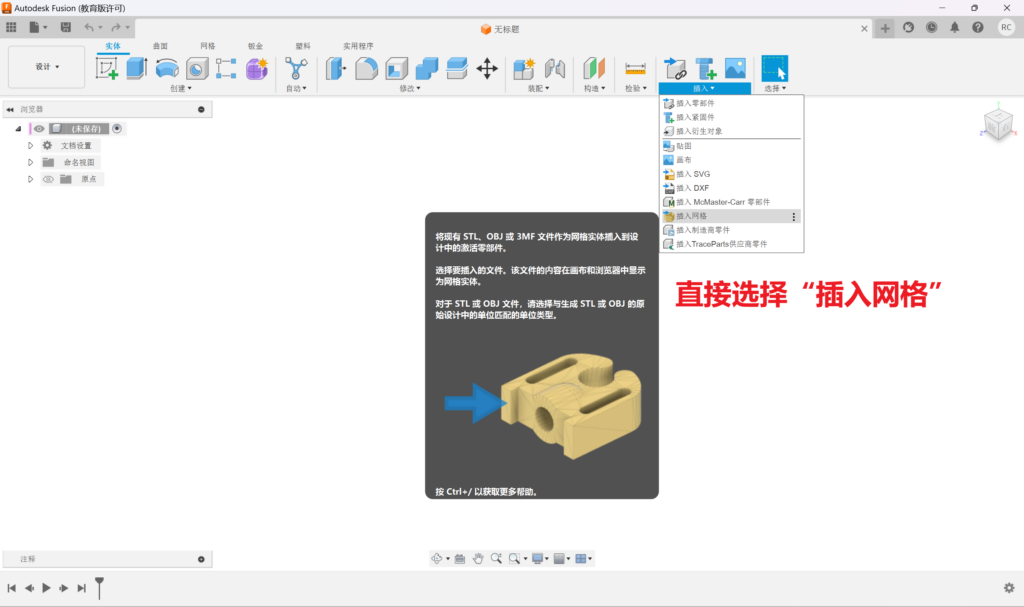
Task: Click the Insert Fastener toolbar icon
Action: click(x=706, y=68)
